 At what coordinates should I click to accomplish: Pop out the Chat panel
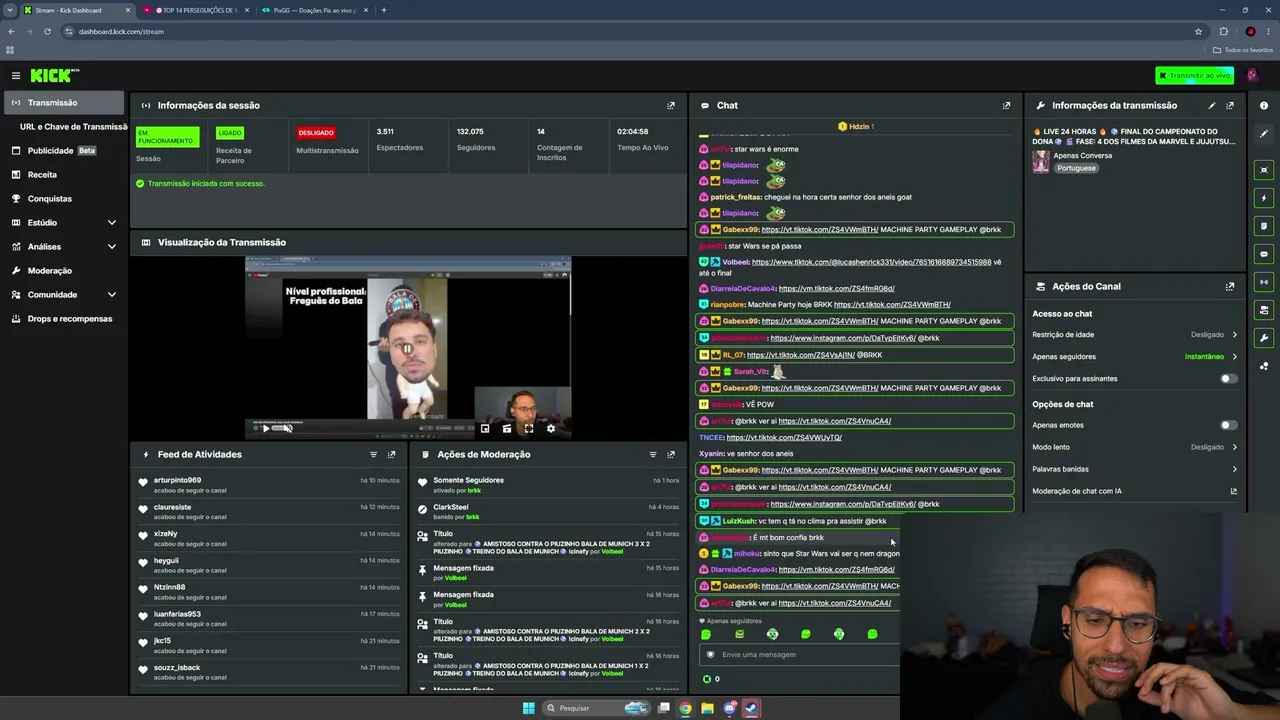(1006, 105)
